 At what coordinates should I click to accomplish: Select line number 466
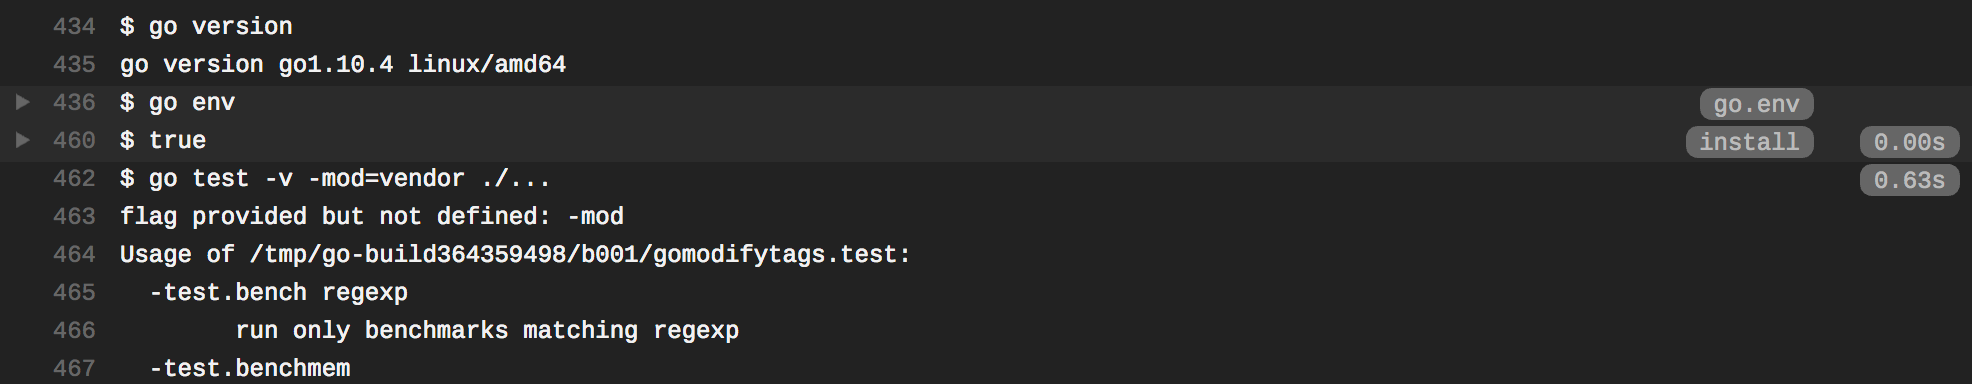pyautogui.click(x=74, y=330)
